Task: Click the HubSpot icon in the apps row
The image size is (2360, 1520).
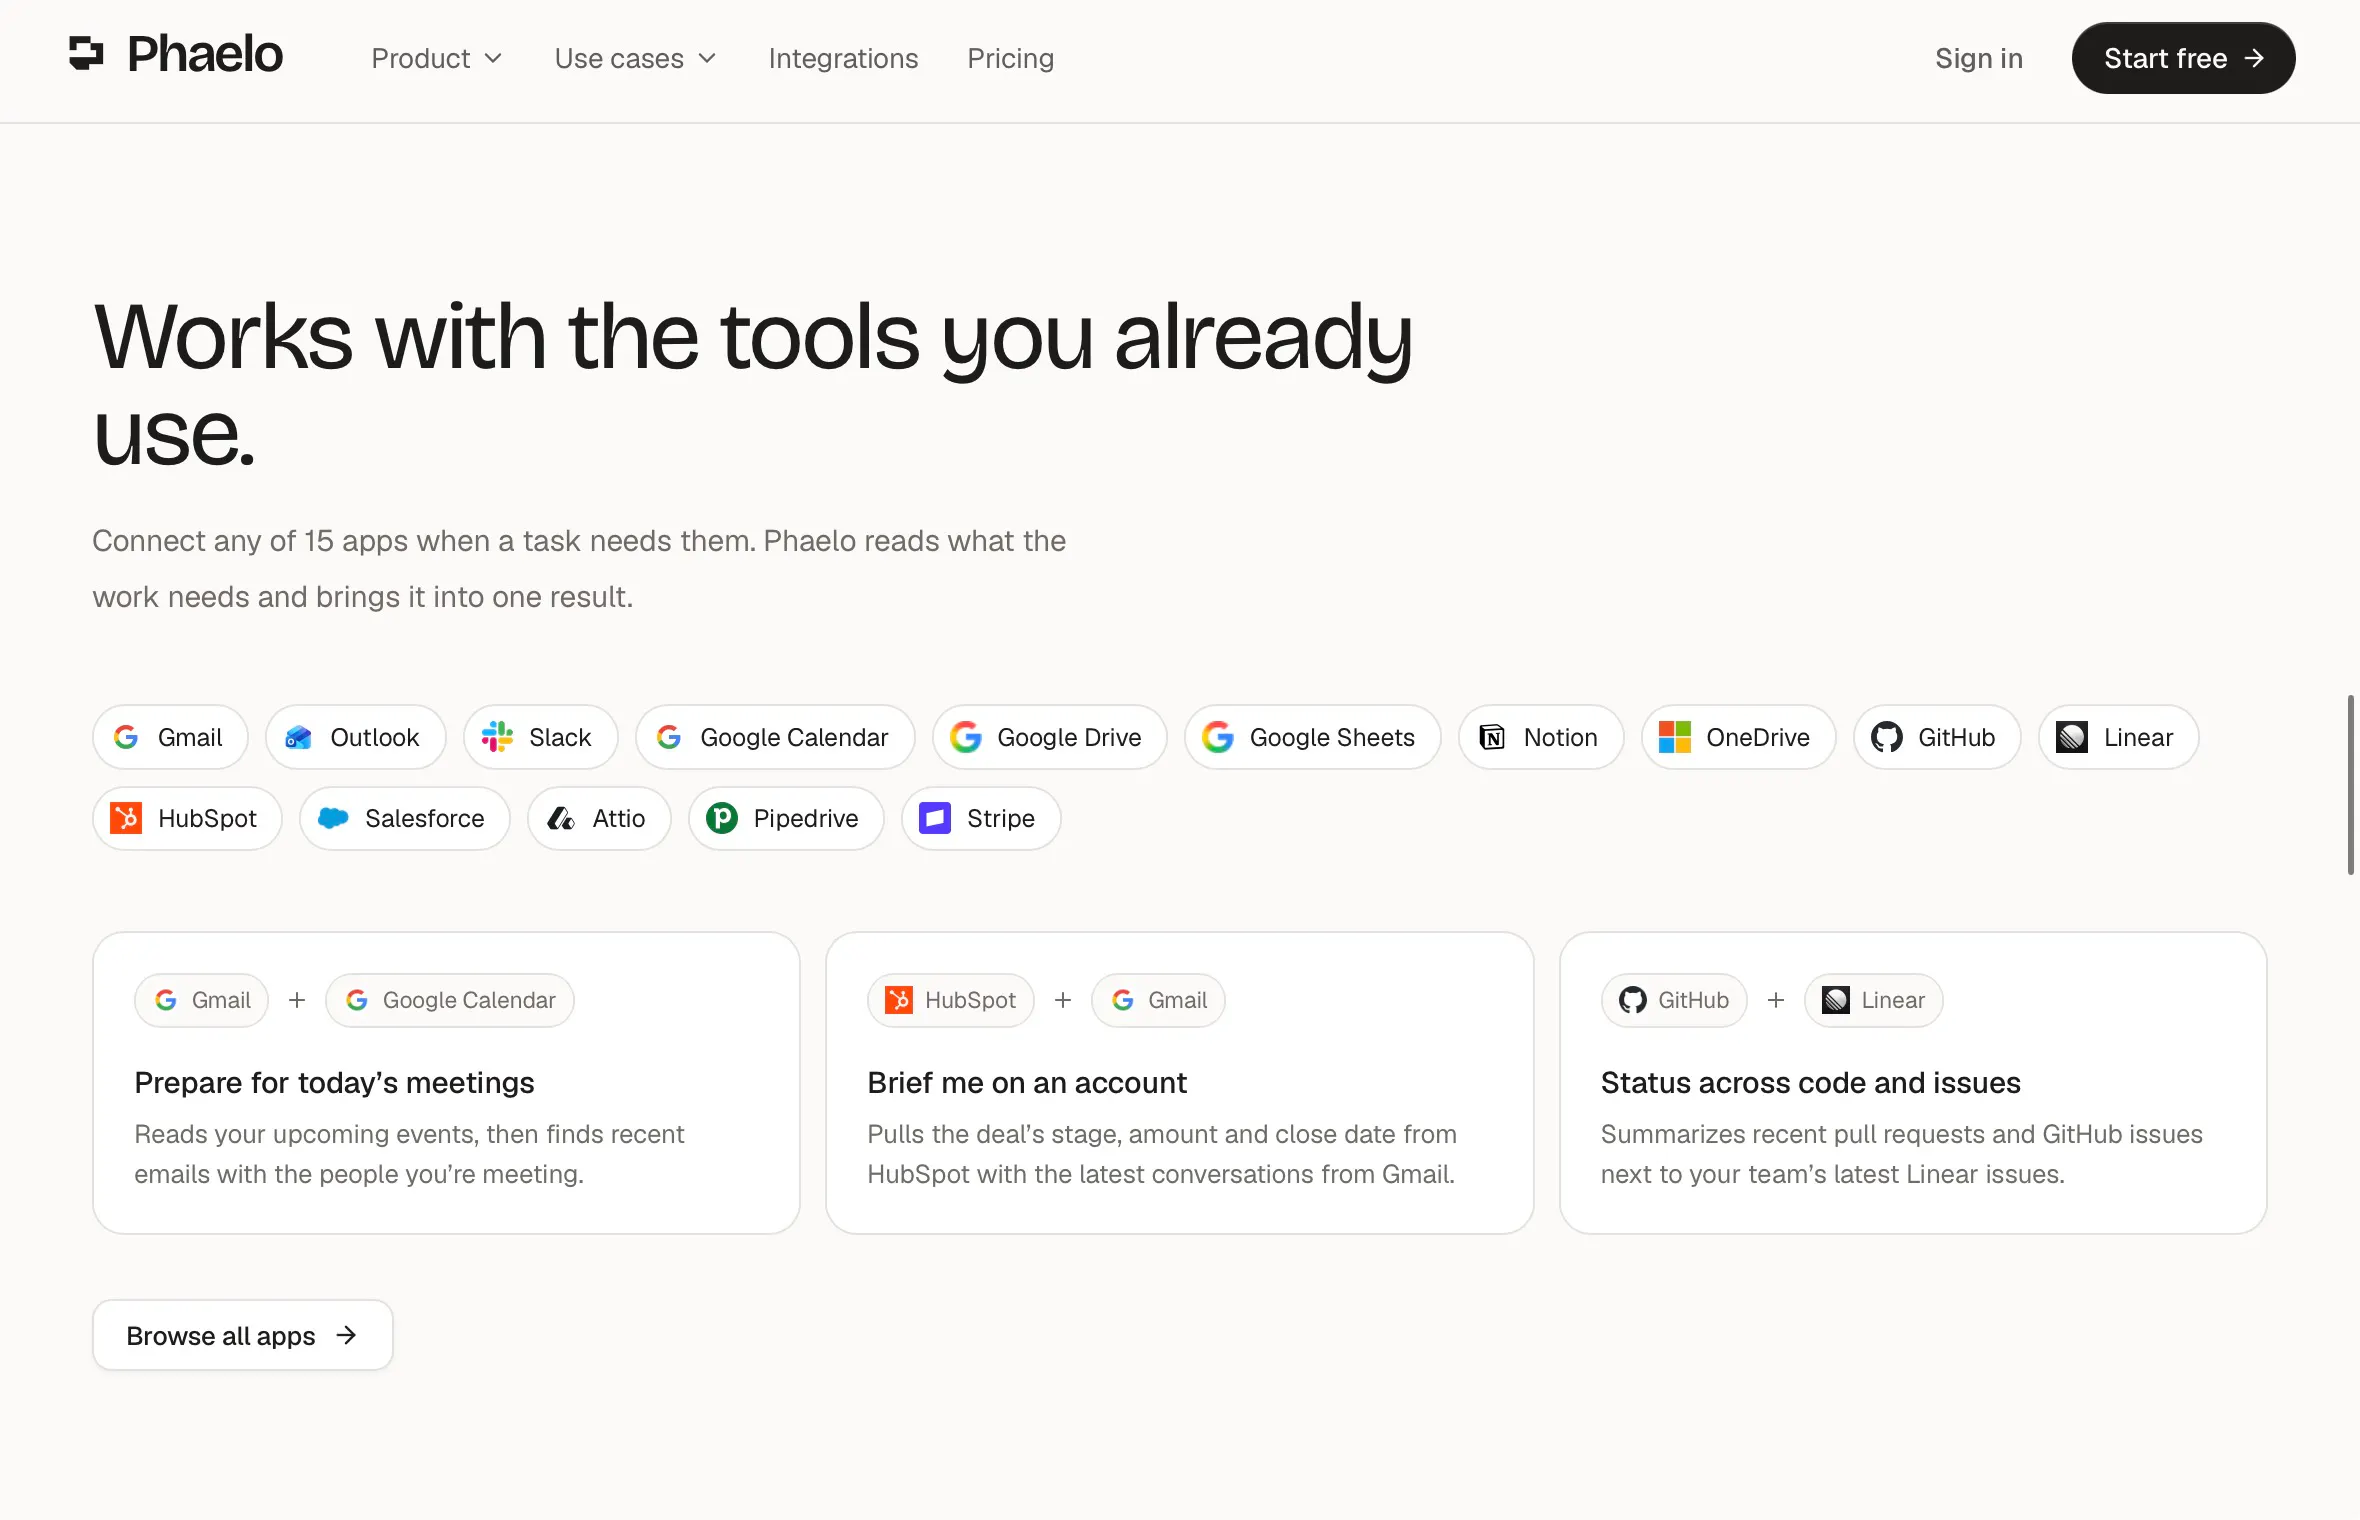Action: coord(126,818)
